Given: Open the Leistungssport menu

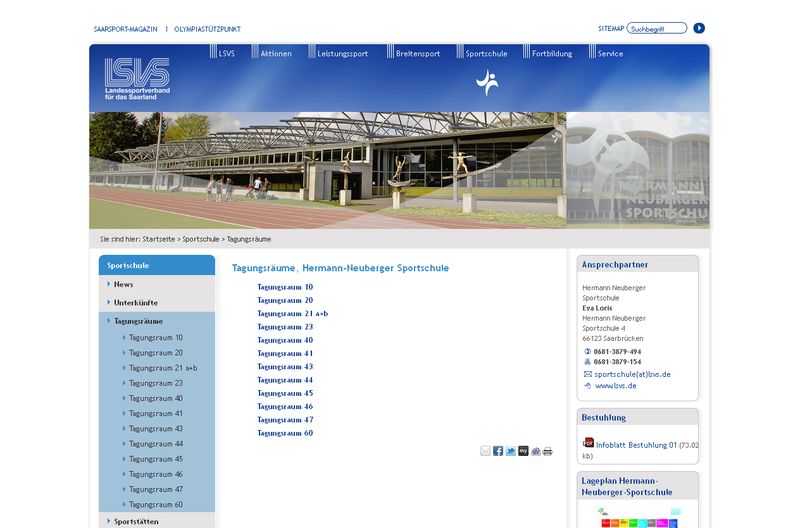Looking at the screenshot, I should (x=342, y=53).
